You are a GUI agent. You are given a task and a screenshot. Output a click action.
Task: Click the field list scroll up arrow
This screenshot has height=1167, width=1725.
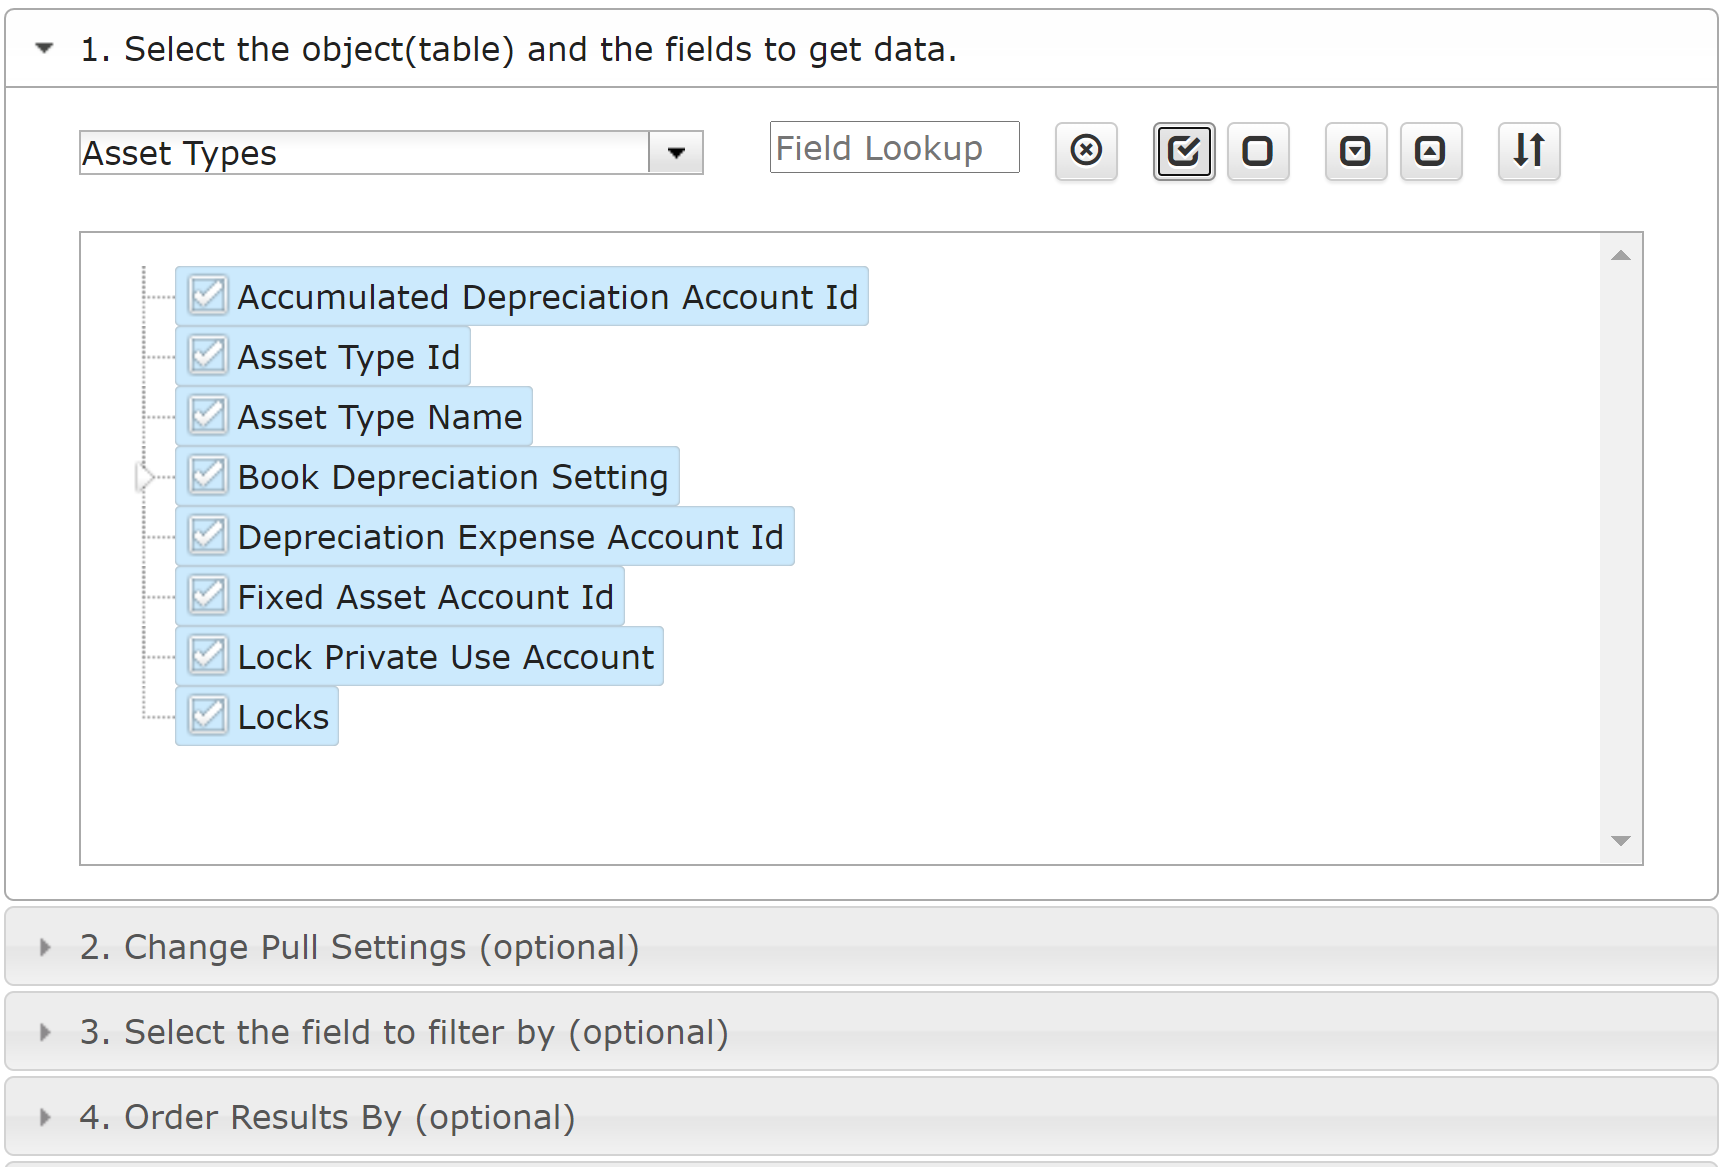pyautogui.click(x=1621, y=256)
